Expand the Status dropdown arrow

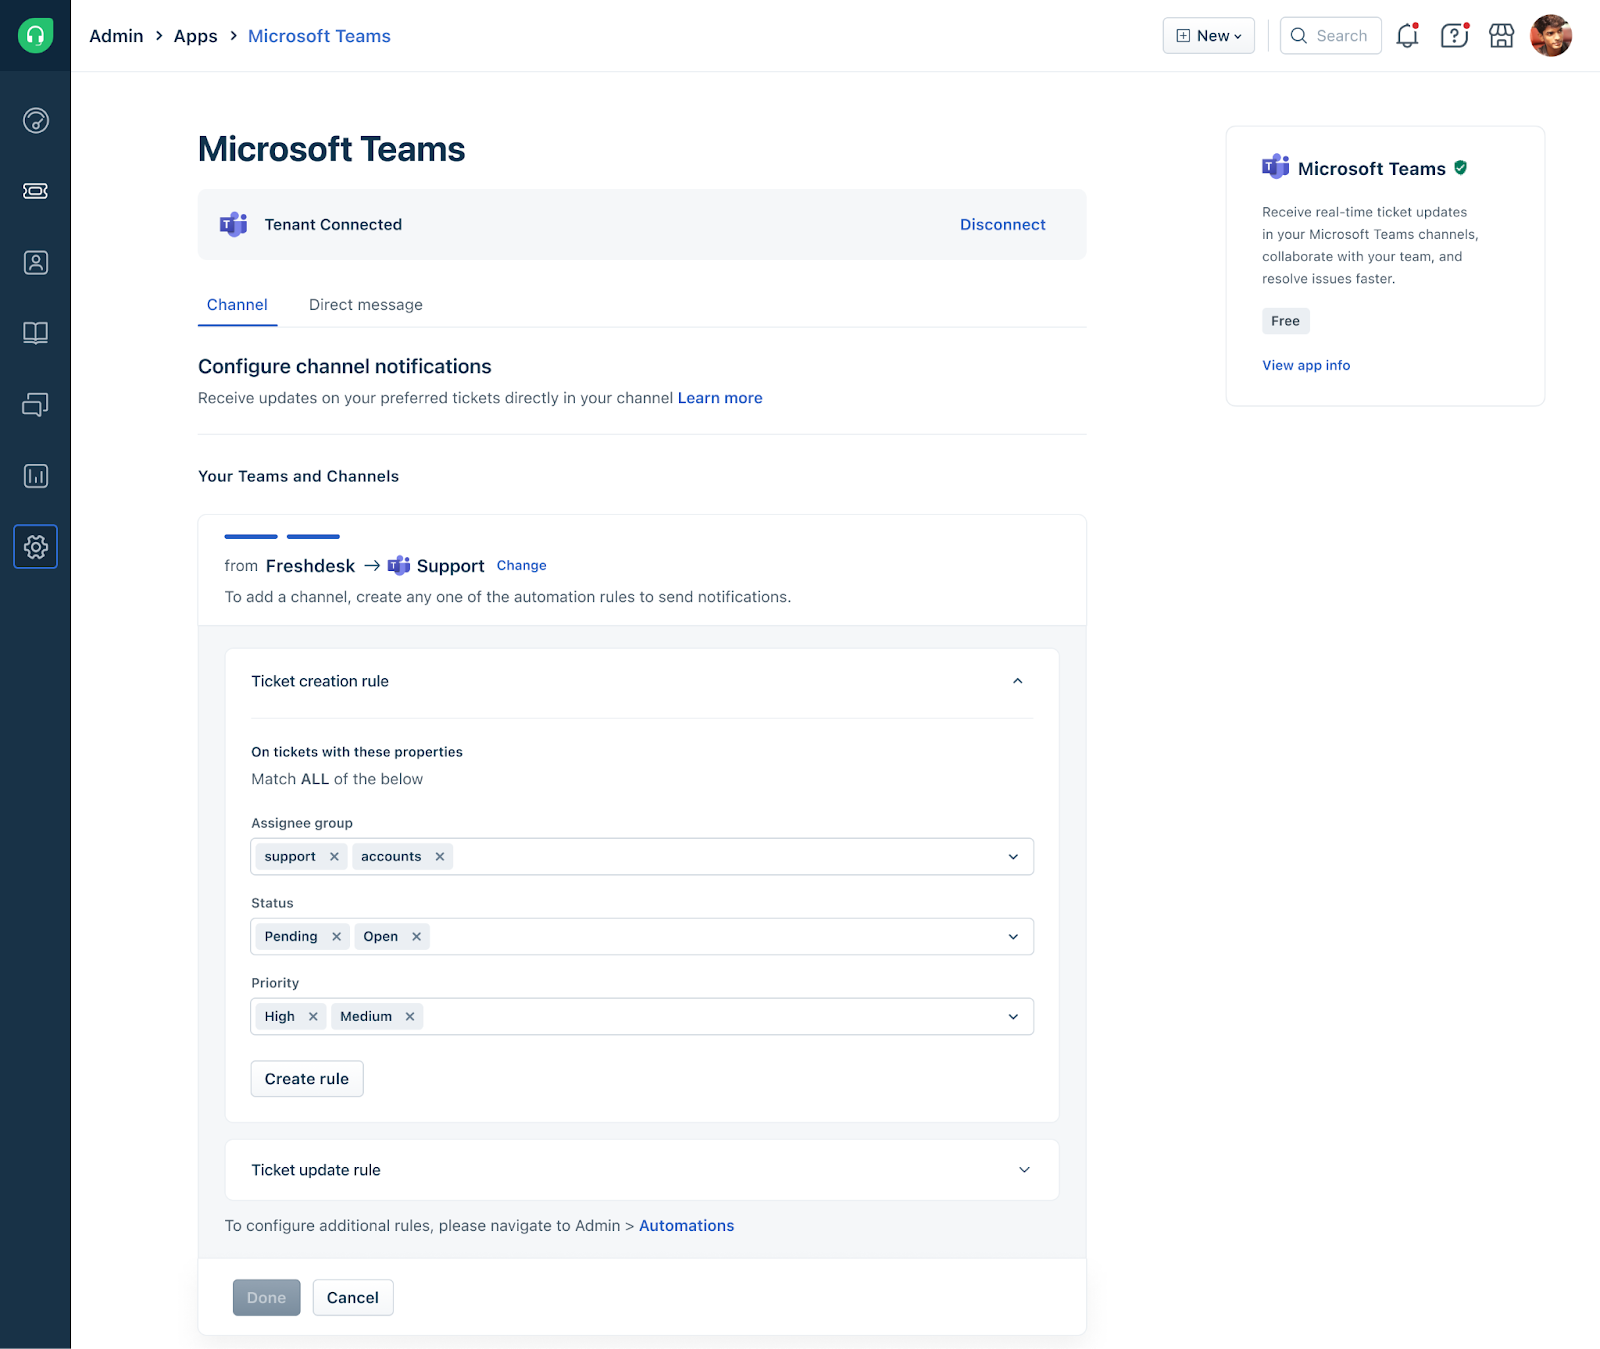(x=1013, y=937)
